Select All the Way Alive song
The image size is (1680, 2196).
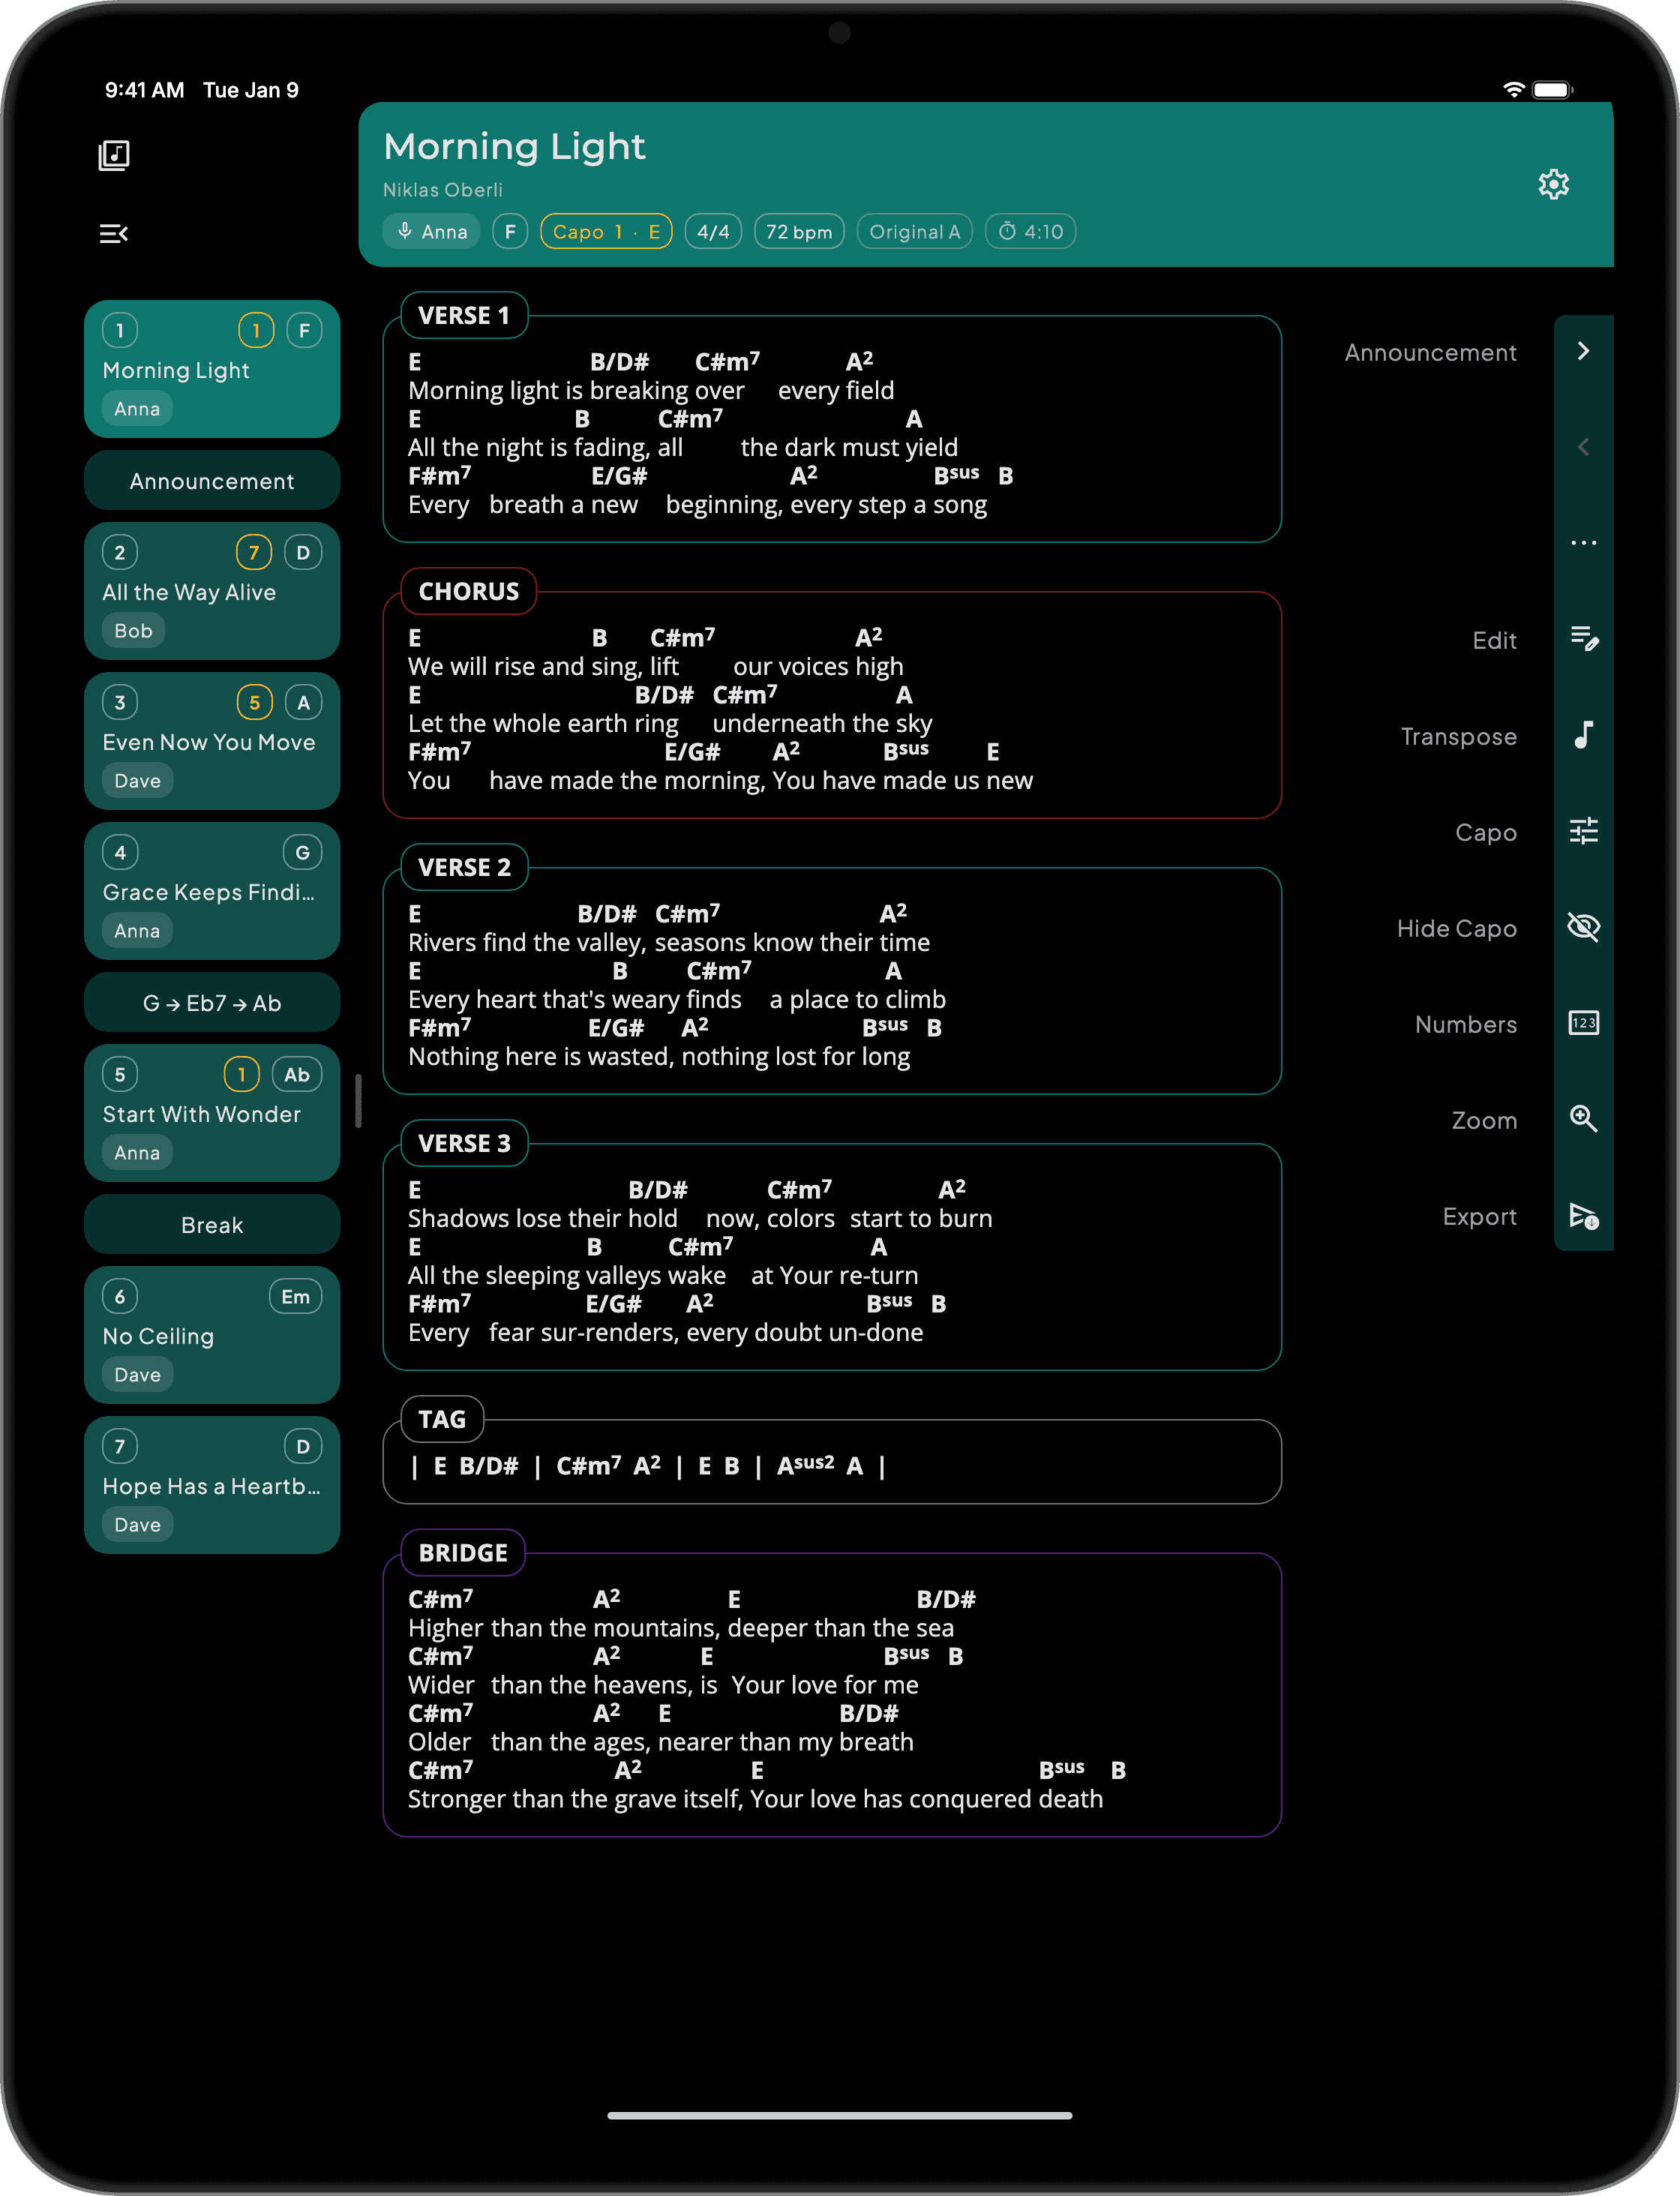coord(212,591)
